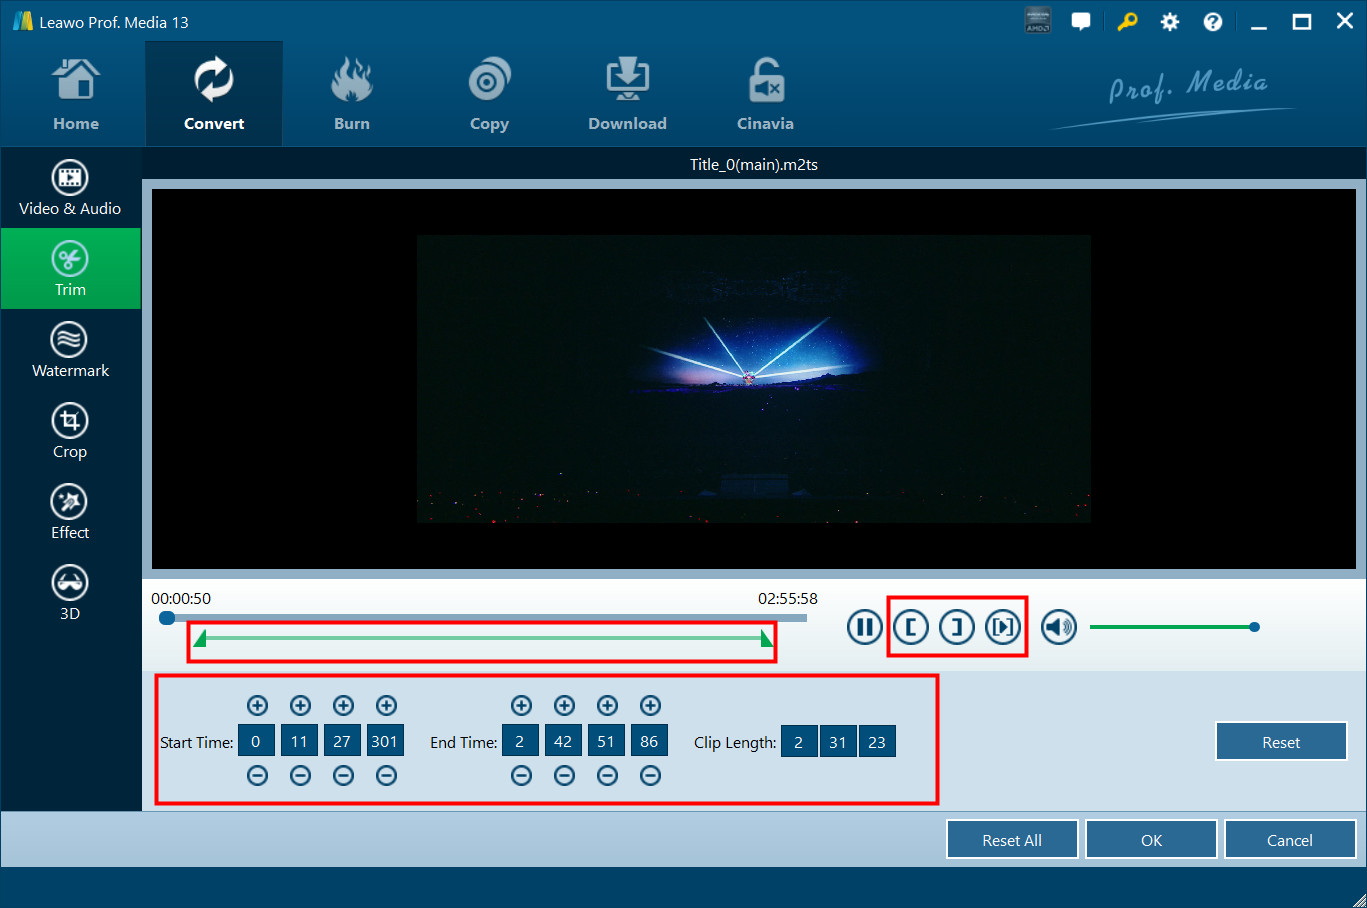Increase End Time milliseconds above 86
Viewport: 1367px width, 908px height.
pos(650,705)
